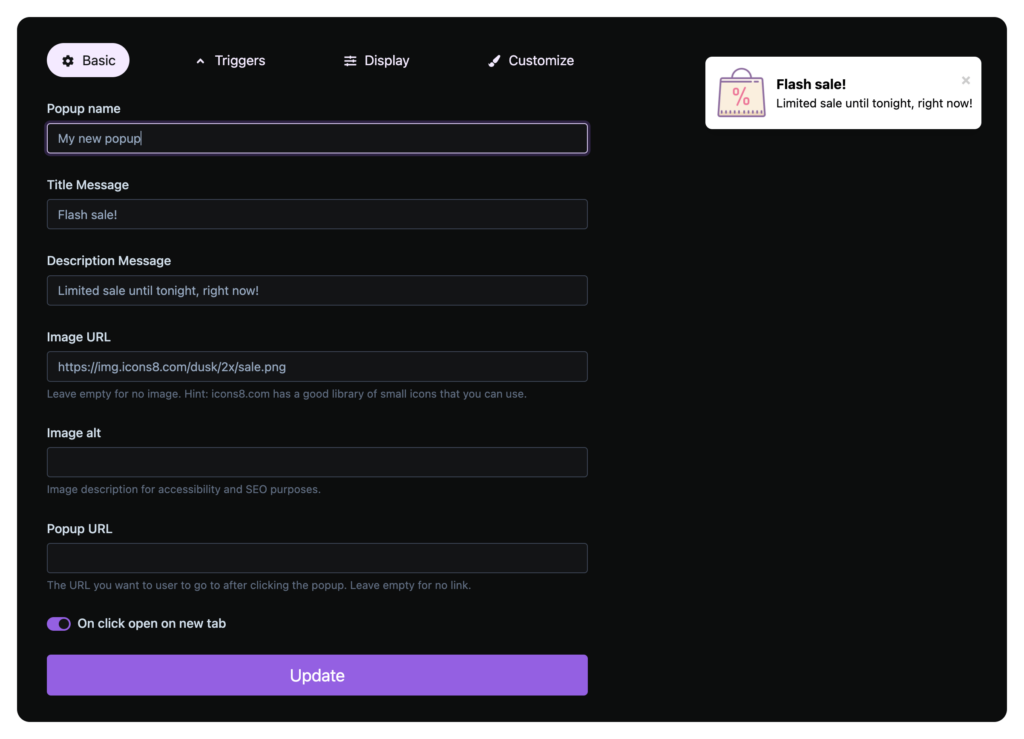Screen dimensions: 1024x739
Task: Close the Flash sale preview popup
Action: [x=965, y=80]
